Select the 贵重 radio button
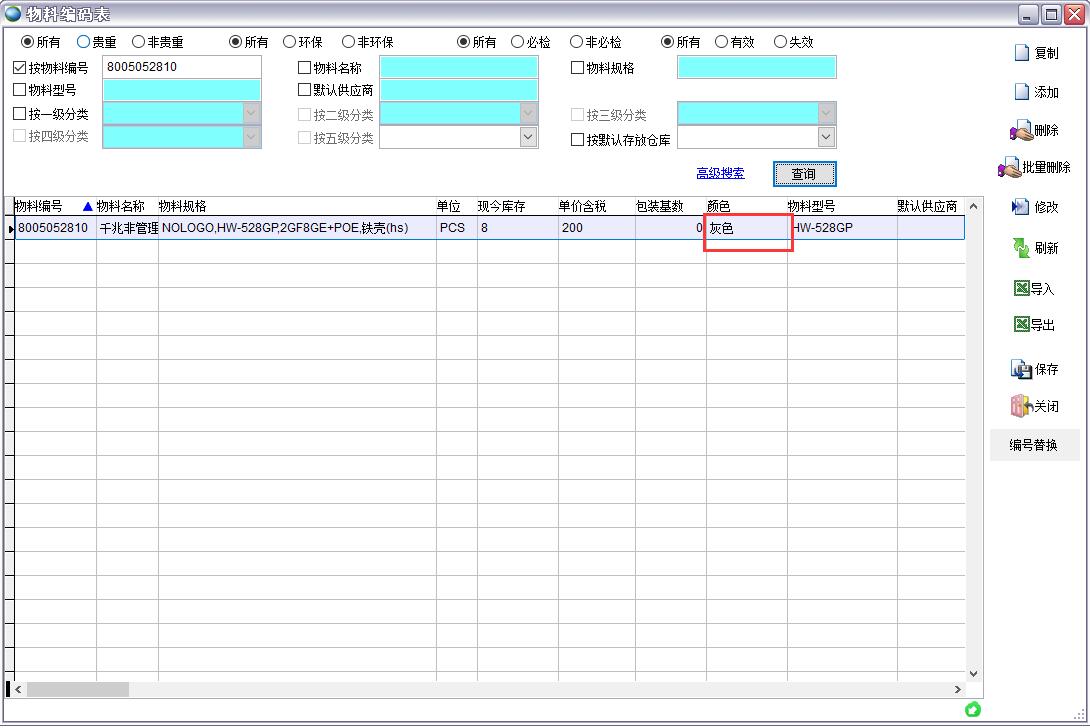Screen dimensions: 1090x728 pos(84,42)
